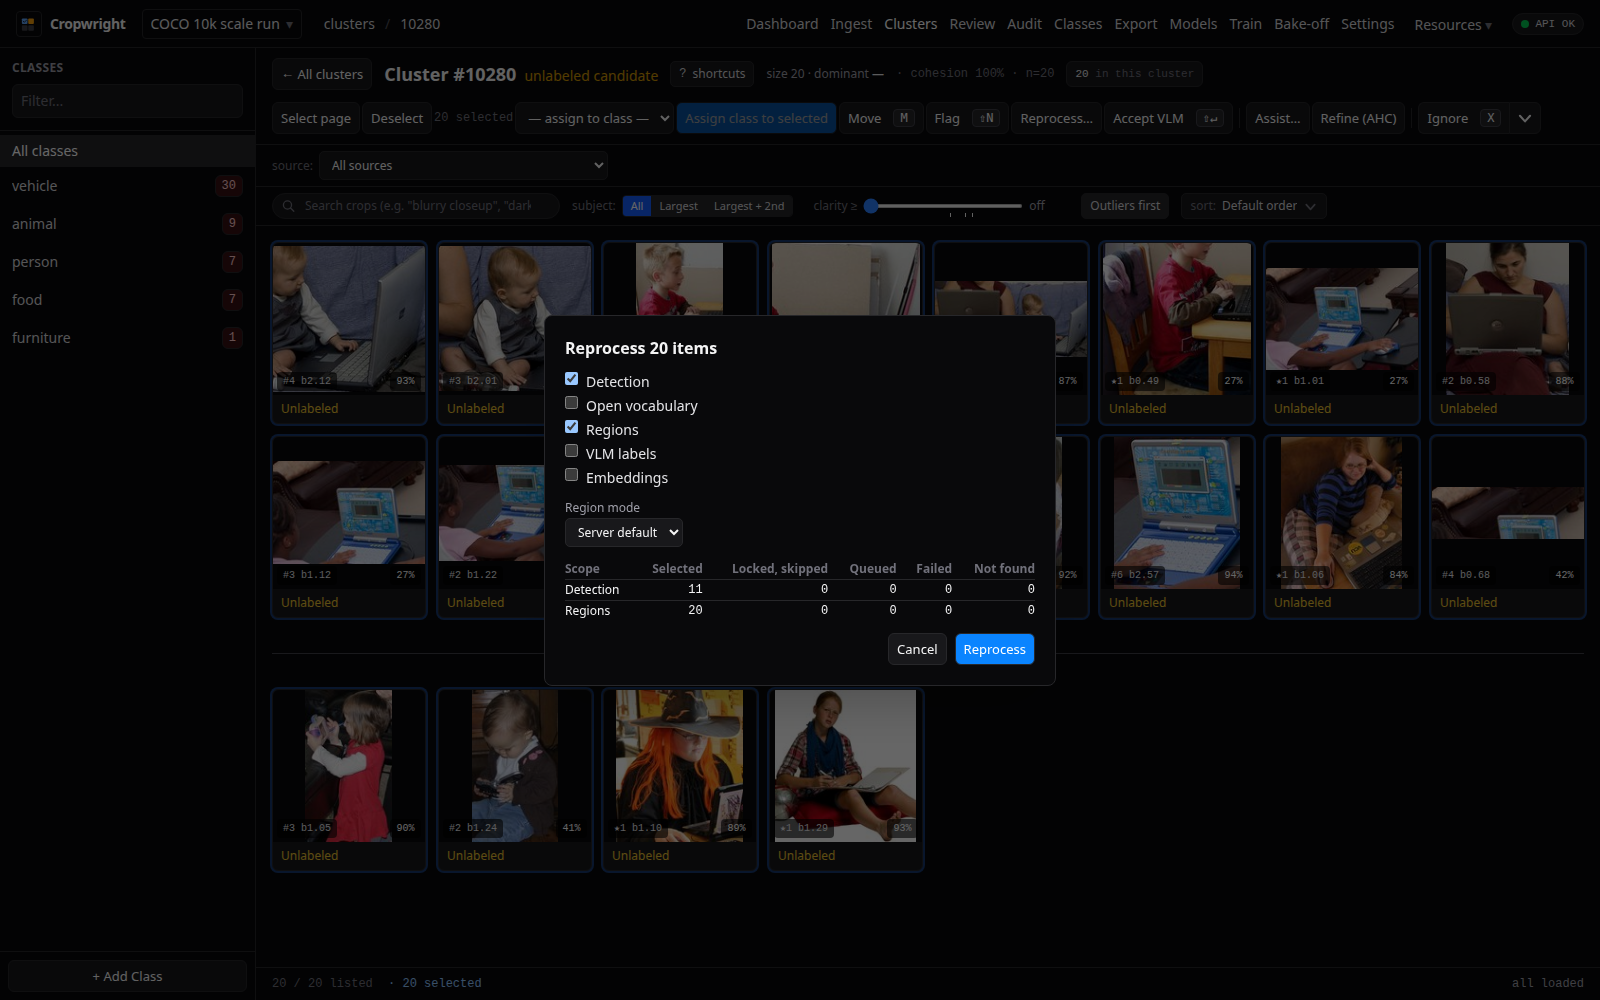Cancel the Reprocess dialog

pyautogui.click(x=917, y=649)
